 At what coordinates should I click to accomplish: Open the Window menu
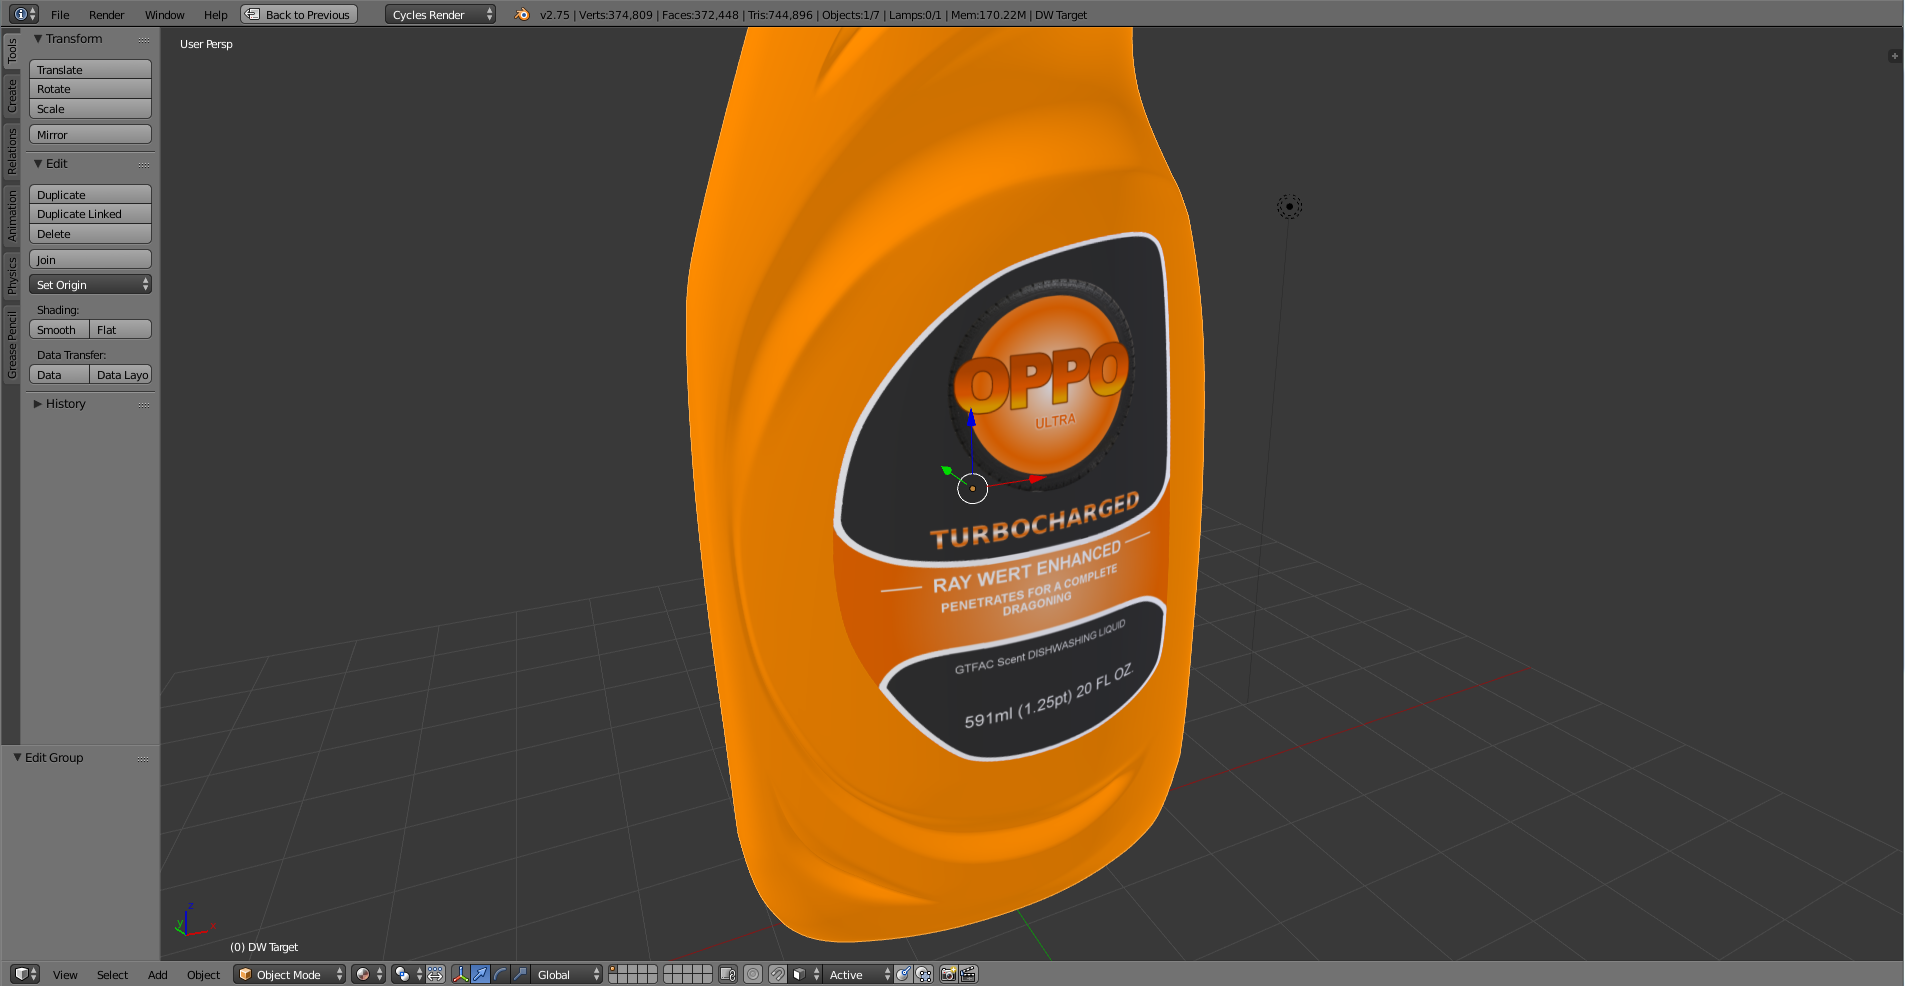[164, 15]
